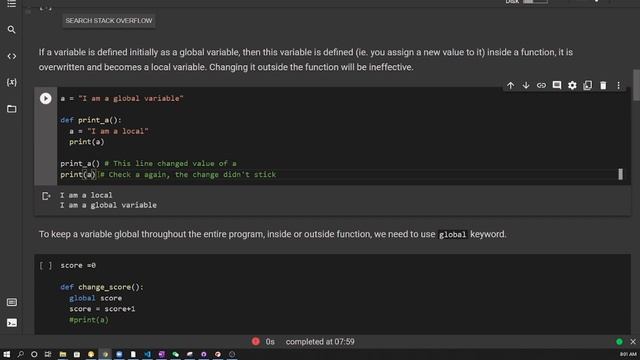Screen dimensions: 640x360
Task: Open Visual Studio Code from the taskbar
Action: pos(147,354)
